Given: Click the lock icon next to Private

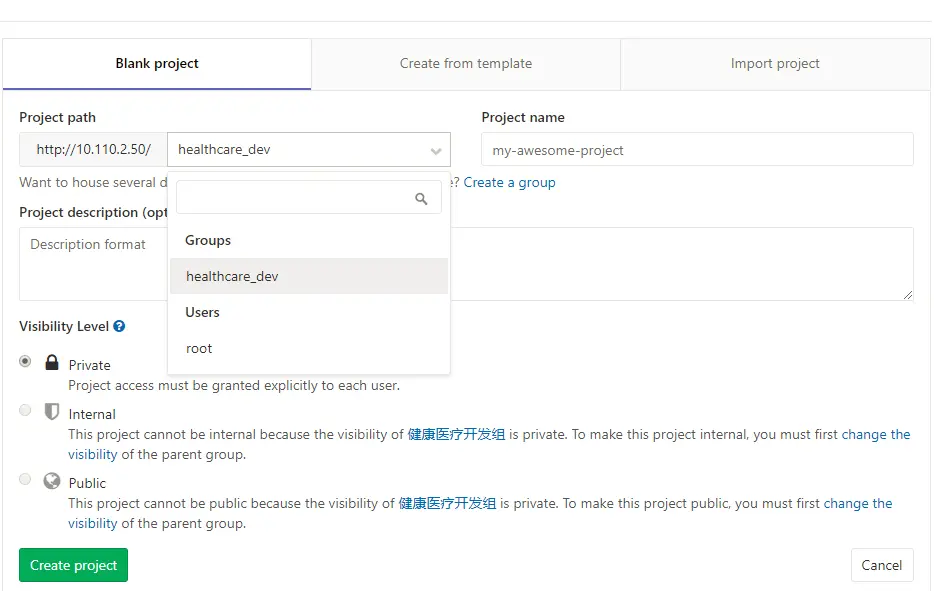Looking at the screenshot, I should [x=51, y=363].
